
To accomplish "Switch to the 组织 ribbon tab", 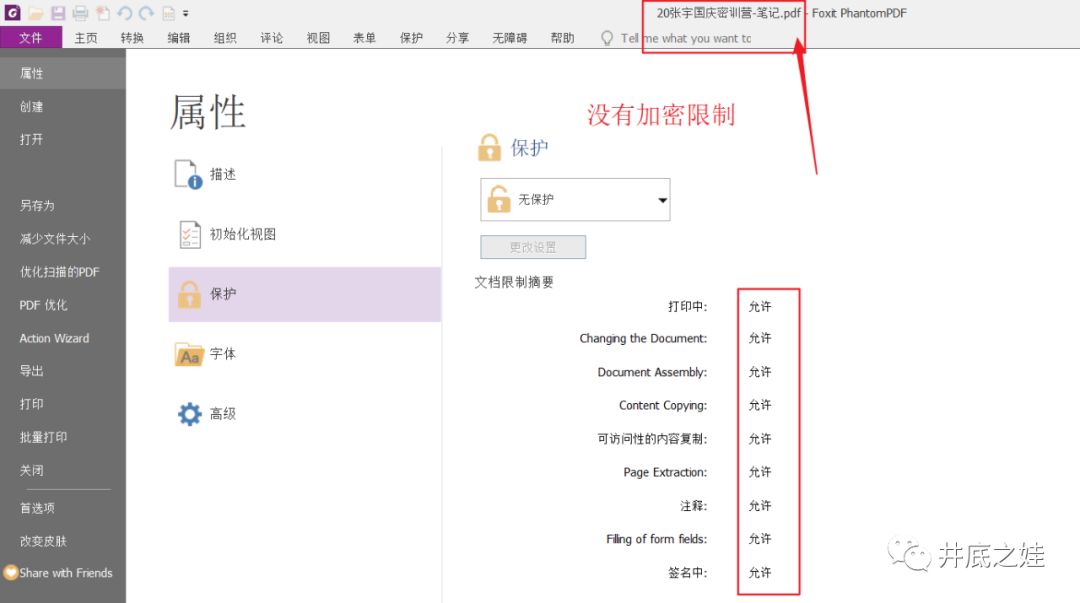I will 225,38.
